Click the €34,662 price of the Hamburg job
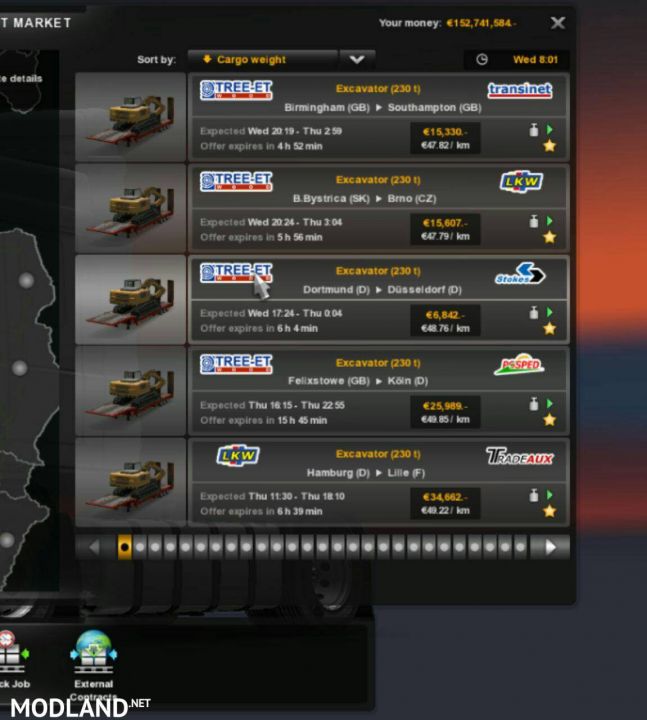The image size is (647, 720). 444,497
